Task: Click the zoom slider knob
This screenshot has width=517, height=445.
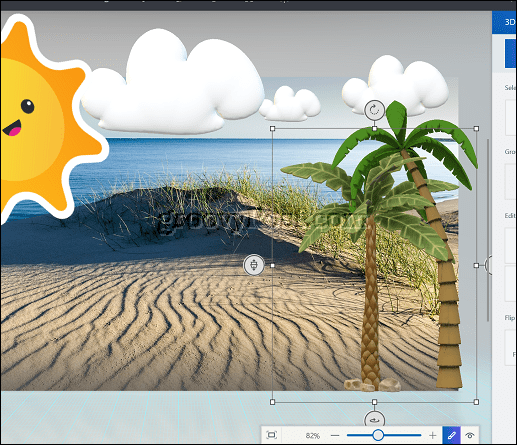Action: click(378, 435)
